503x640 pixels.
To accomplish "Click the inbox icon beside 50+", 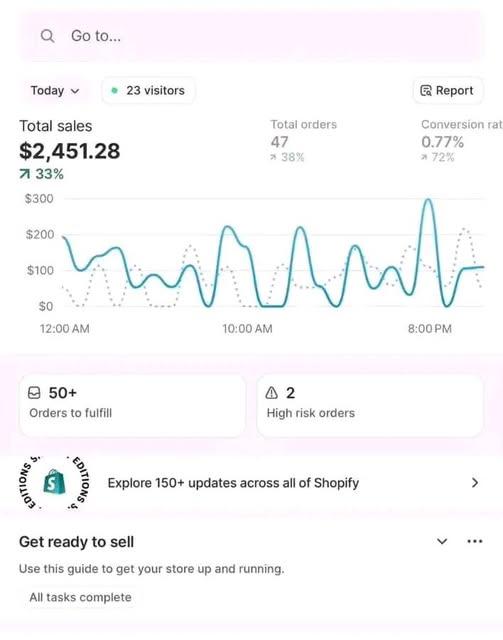I will click(34, 393).
